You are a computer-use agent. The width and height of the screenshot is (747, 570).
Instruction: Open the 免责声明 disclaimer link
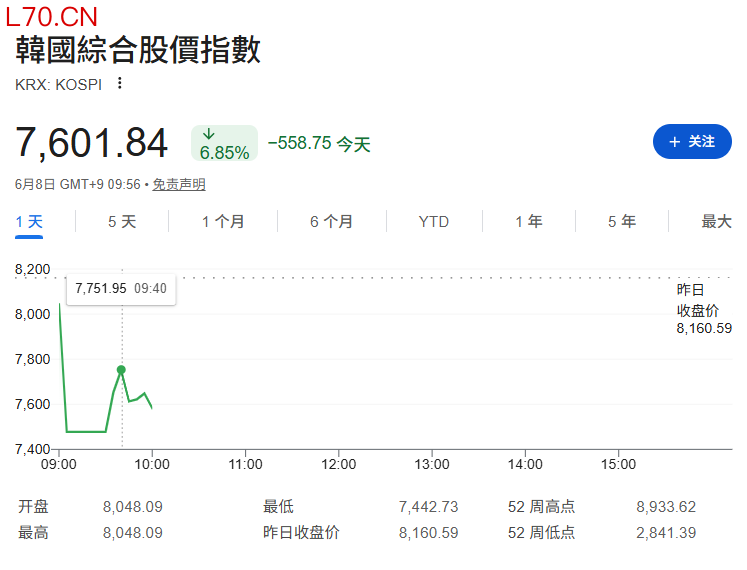click(x=179, y=184)
